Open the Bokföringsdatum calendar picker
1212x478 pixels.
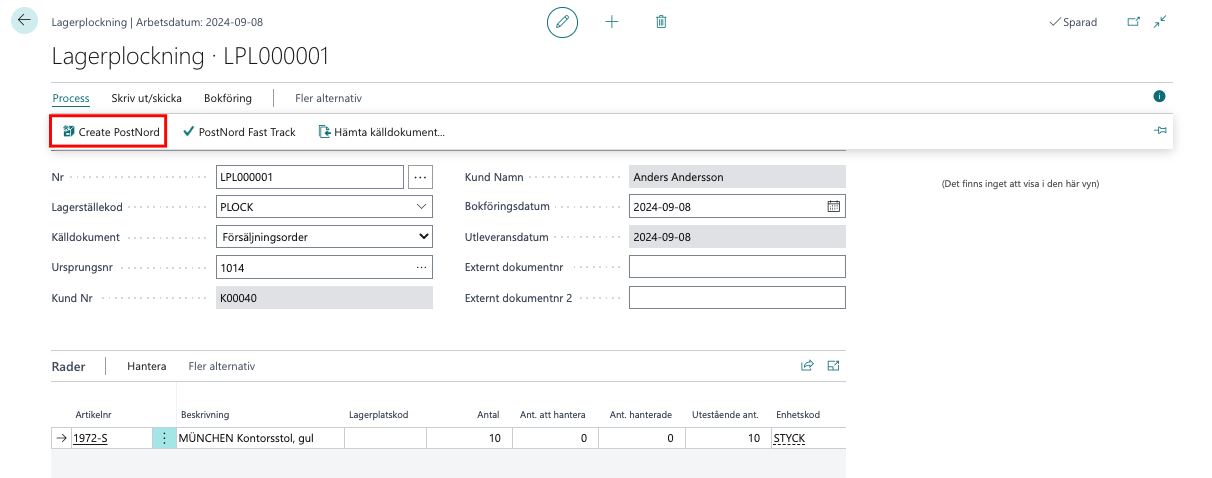point(834,207)
